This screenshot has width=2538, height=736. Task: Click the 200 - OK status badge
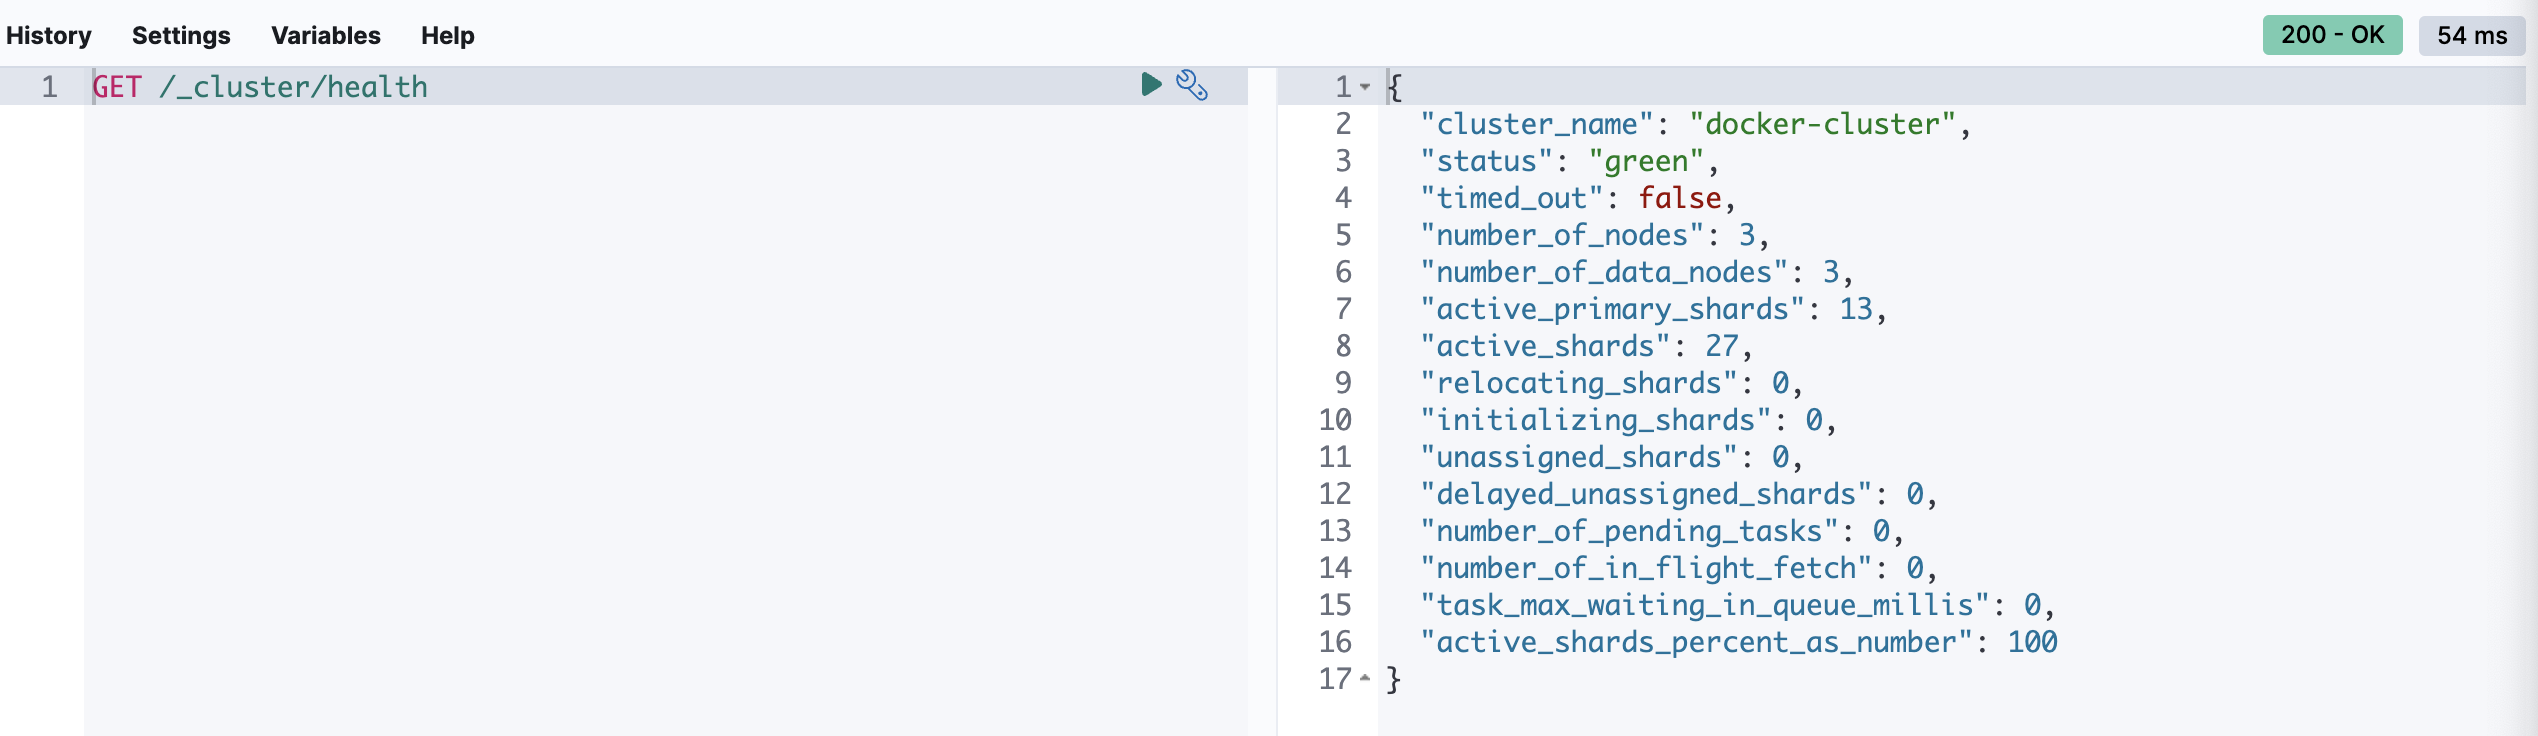point(2332,36)
